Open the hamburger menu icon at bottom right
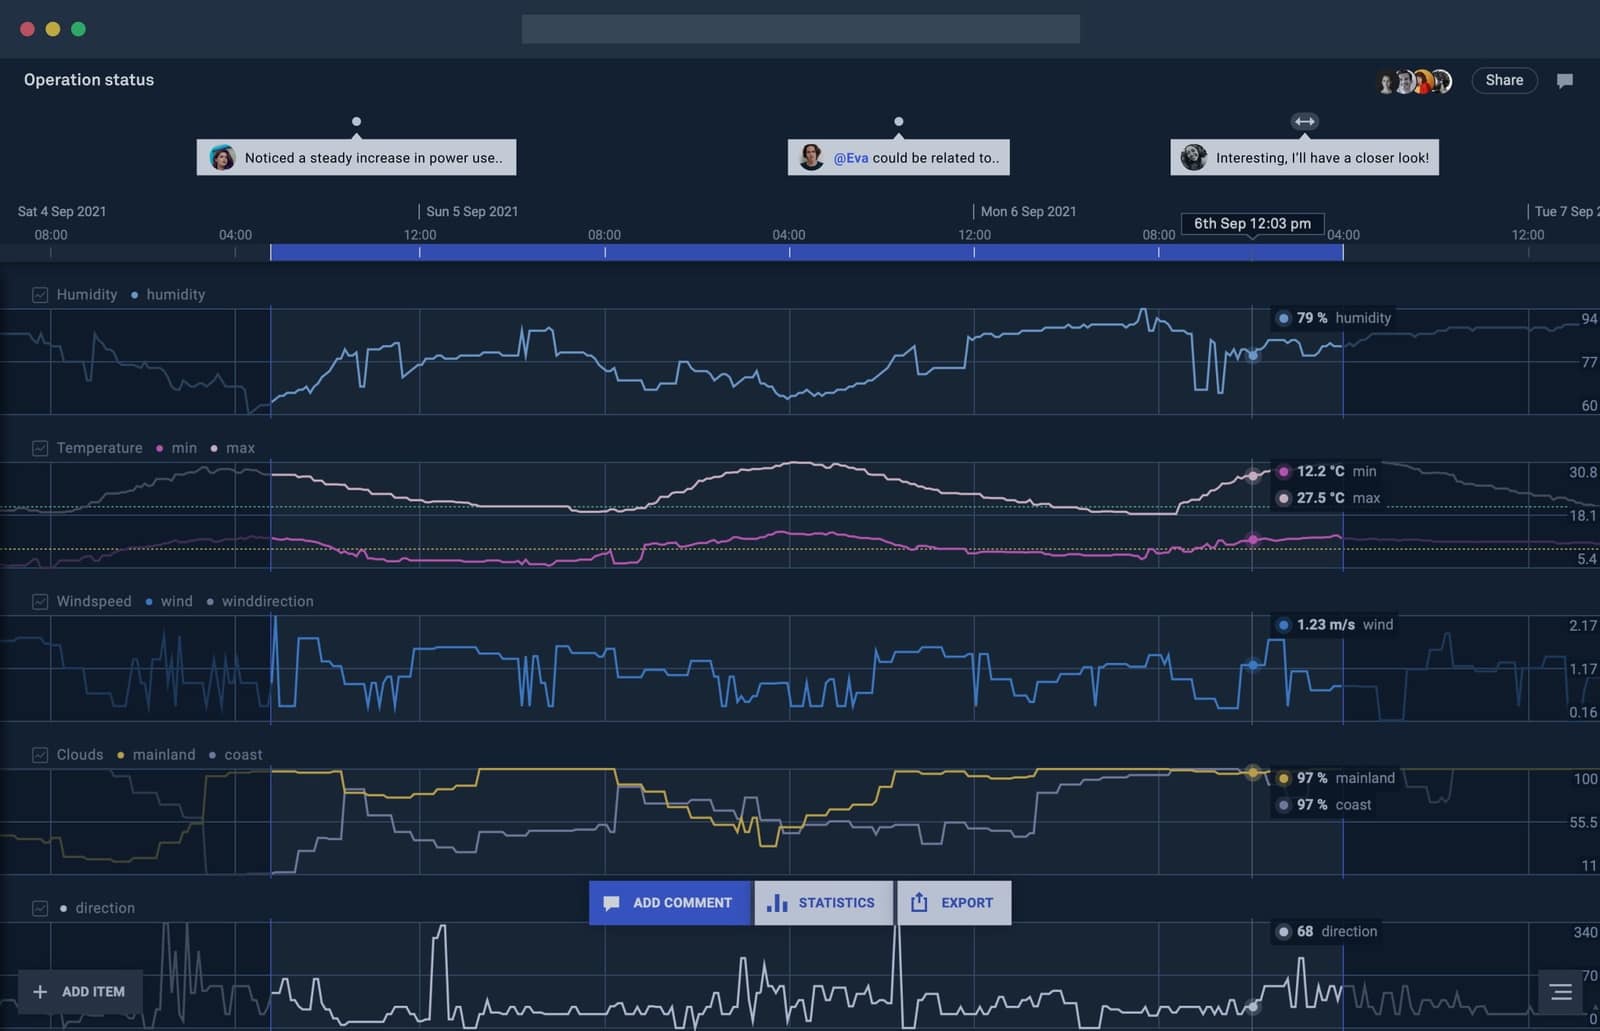The image size is (1600, 1031). coord(1560,992)
